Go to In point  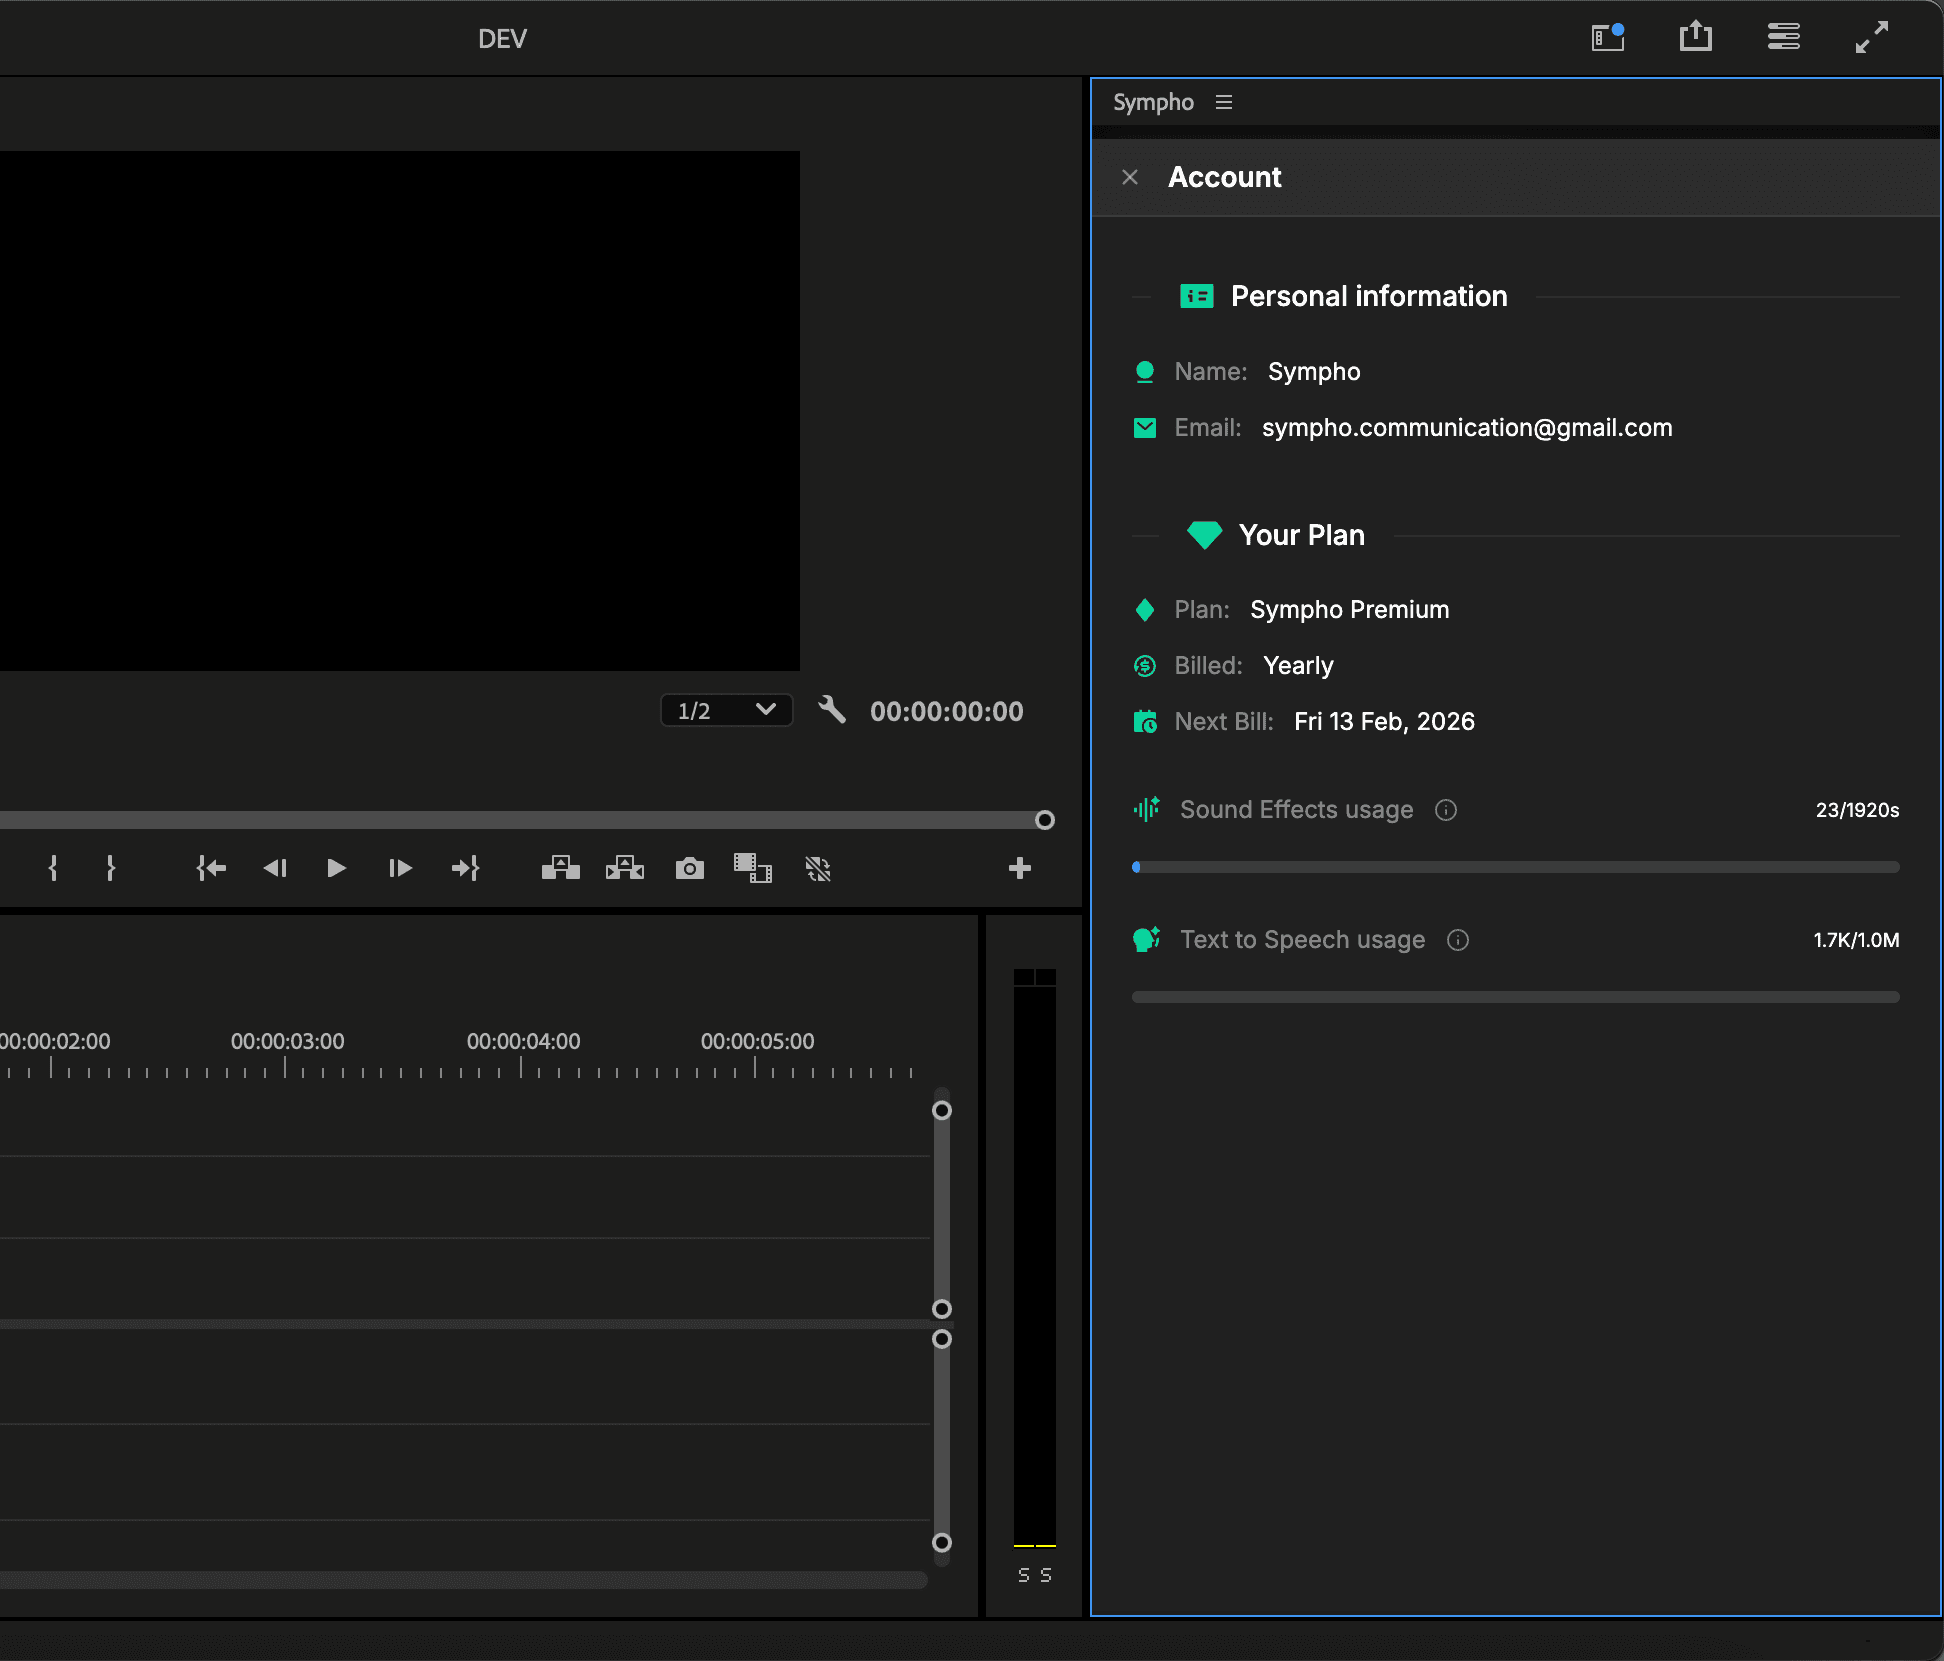pos(211,868)
